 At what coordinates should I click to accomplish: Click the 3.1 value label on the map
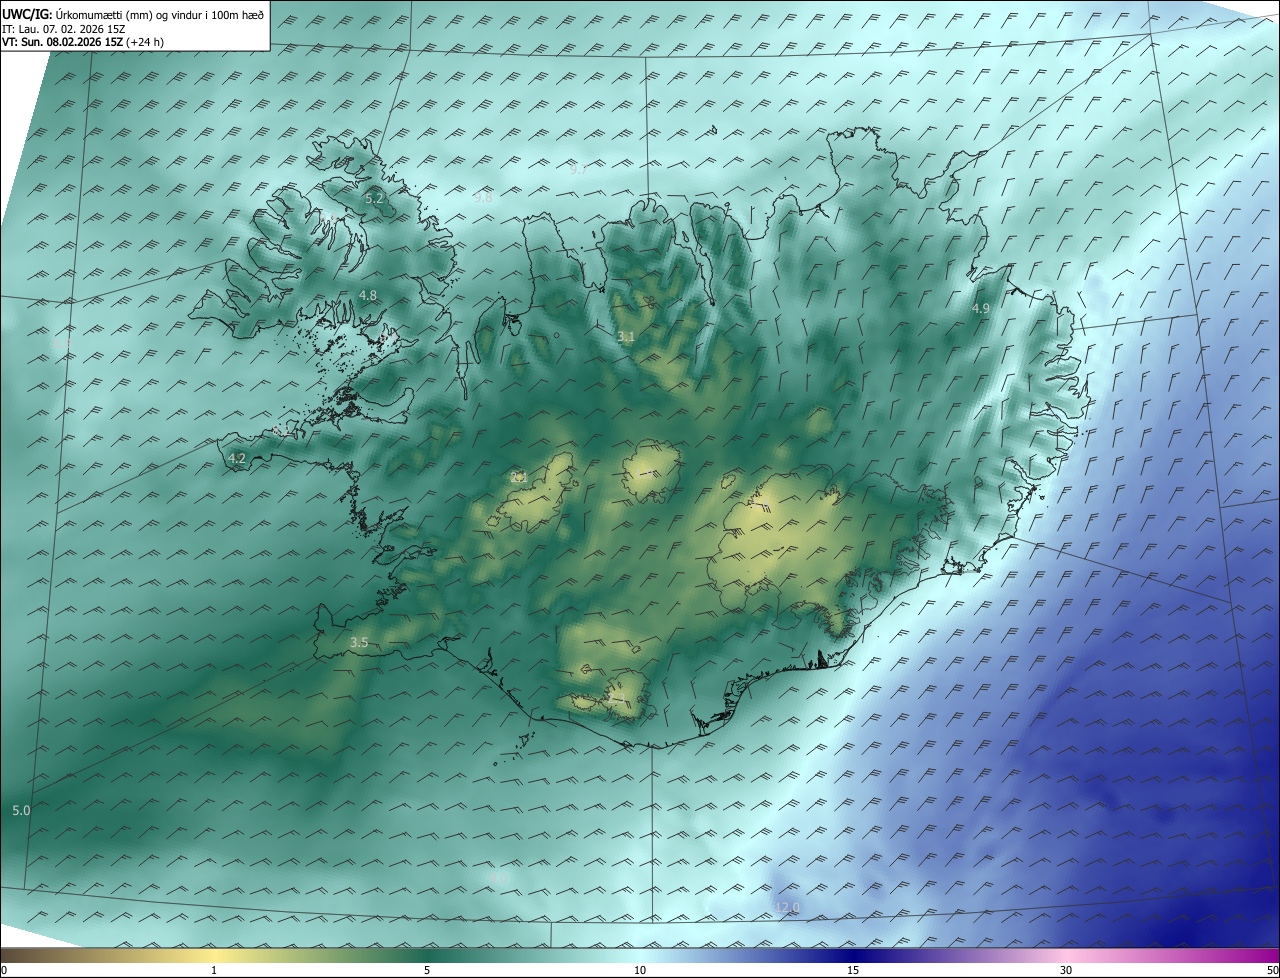pyautogui.click(x=626, y=337)
